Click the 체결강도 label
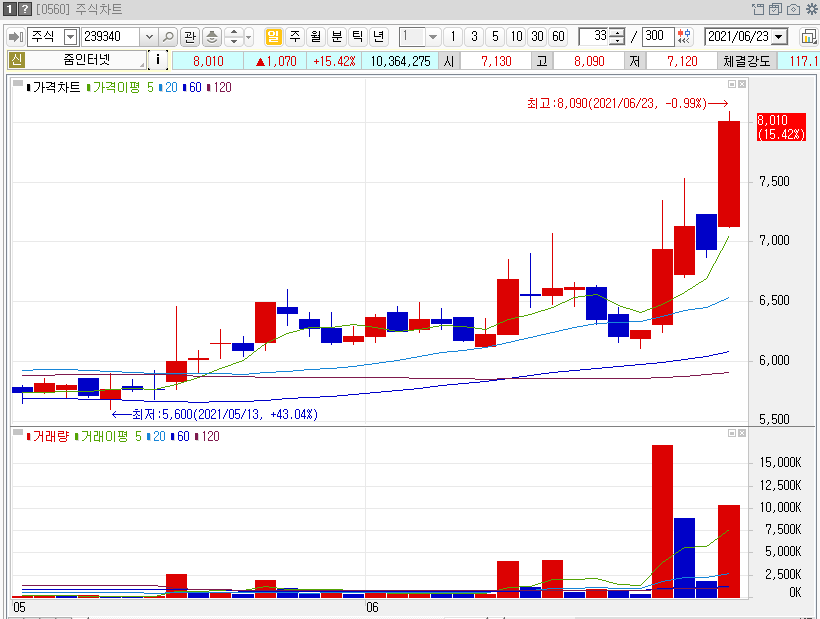 pyautogui.click(x=746, y=61)
